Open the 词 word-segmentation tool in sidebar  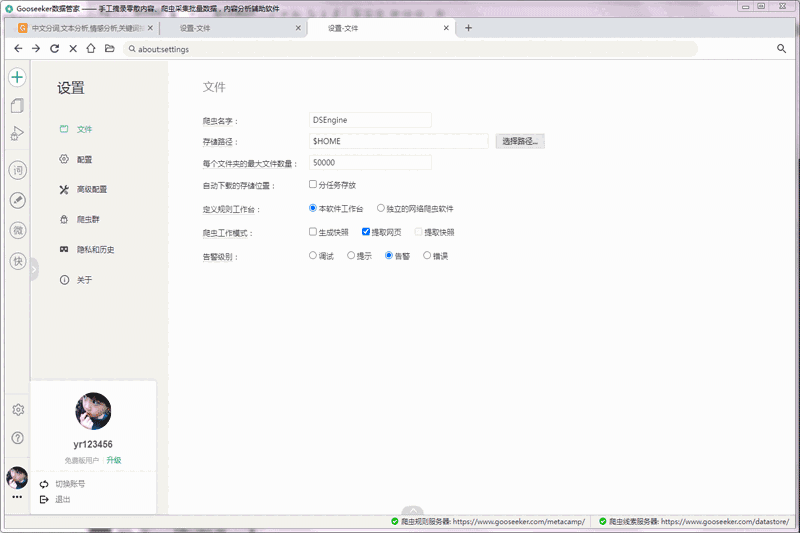point(17,171)
